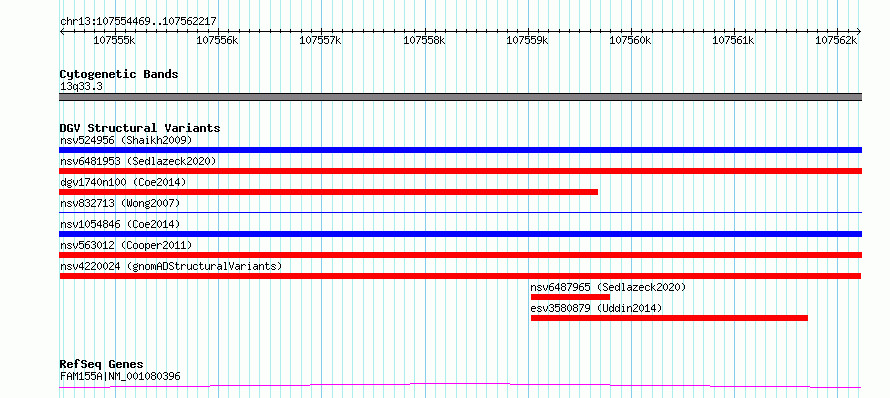Viewport: 890px width, 398px height.
Task: Click the Cytogenetic Bands track heading
Action: (x=119, y=74)
